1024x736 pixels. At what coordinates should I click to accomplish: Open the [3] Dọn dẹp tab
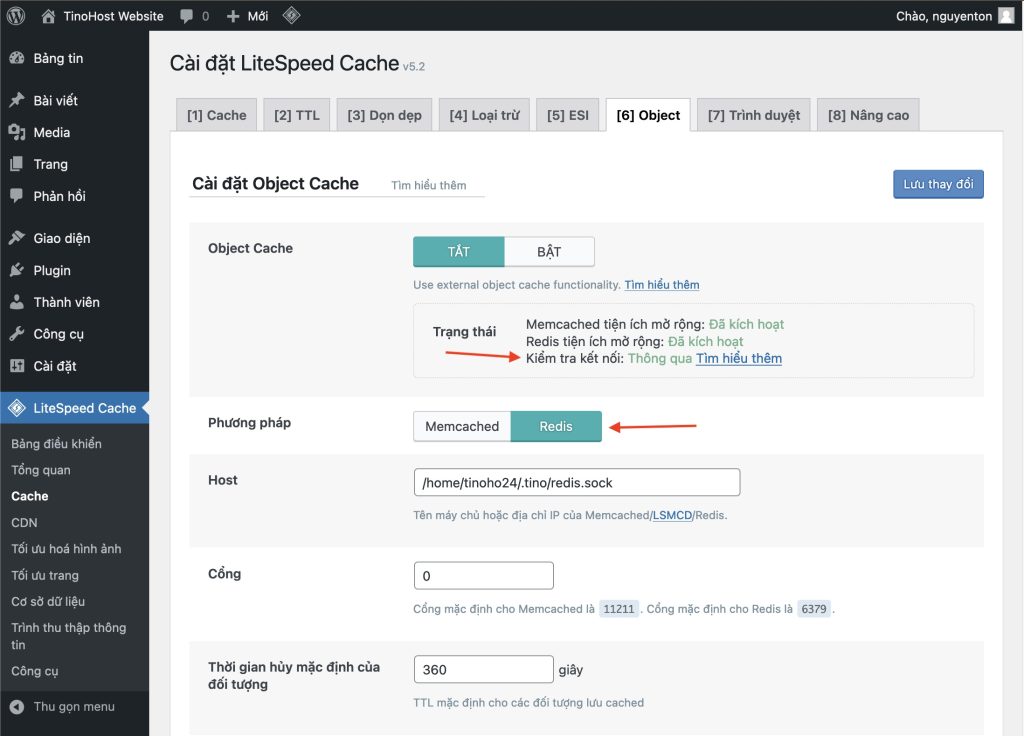385,115
